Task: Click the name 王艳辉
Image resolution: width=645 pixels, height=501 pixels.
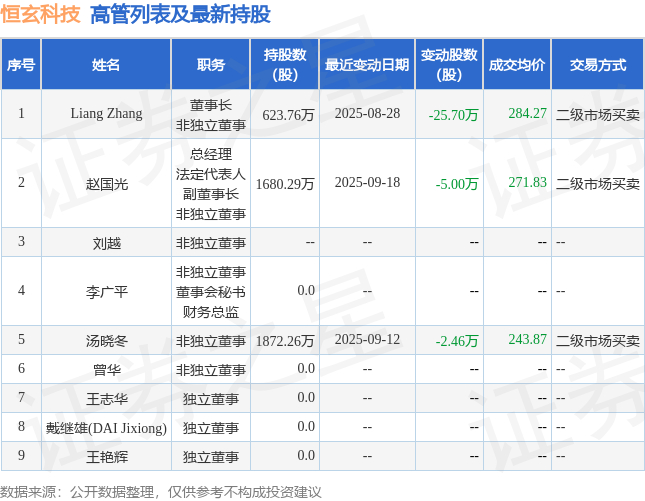Action: pos(107,457)
